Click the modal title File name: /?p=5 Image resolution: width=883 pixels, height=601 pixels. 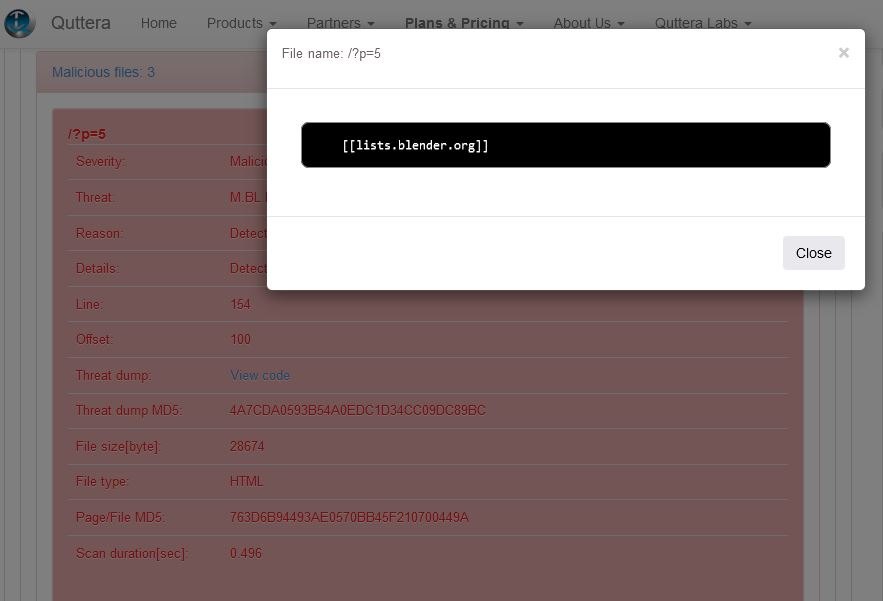tap(331, 54)
